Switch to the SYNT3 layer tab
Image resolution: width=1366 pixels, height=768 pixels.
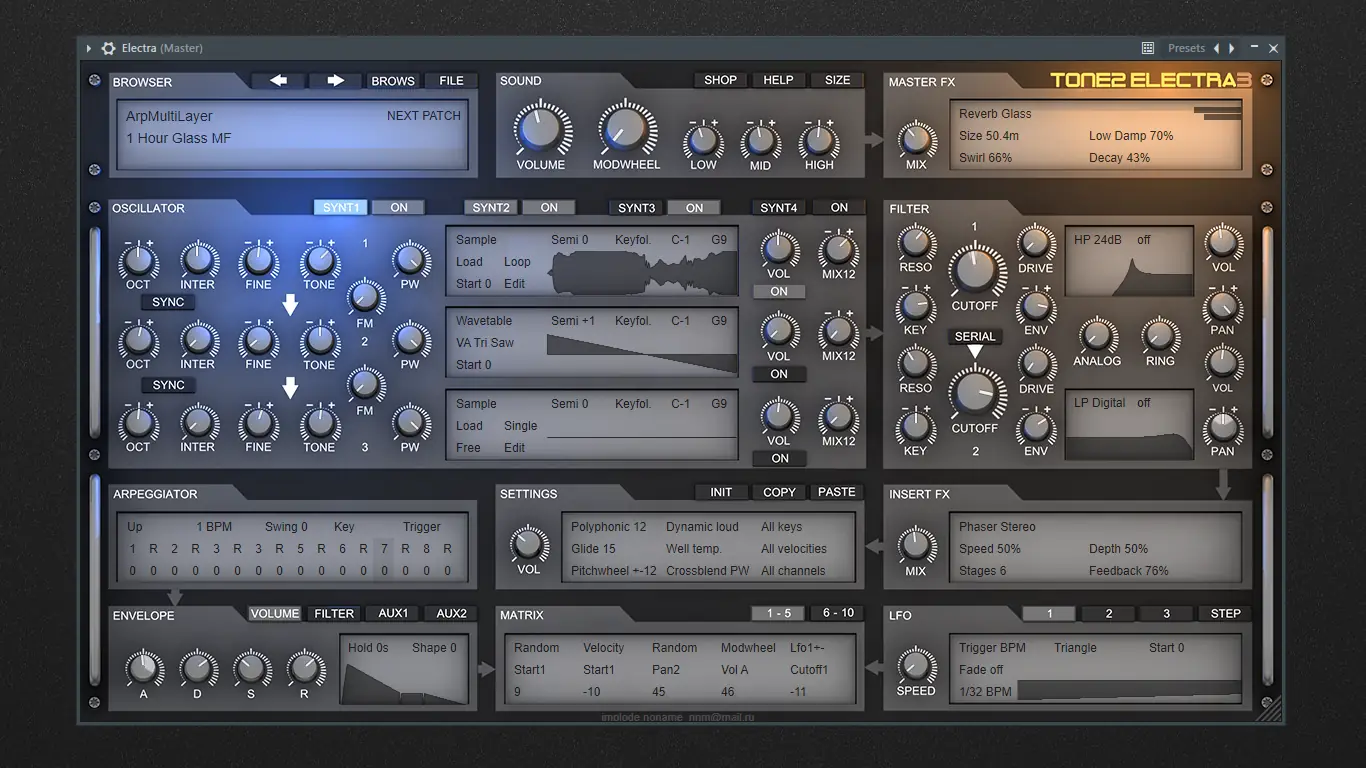pos(637,208)
